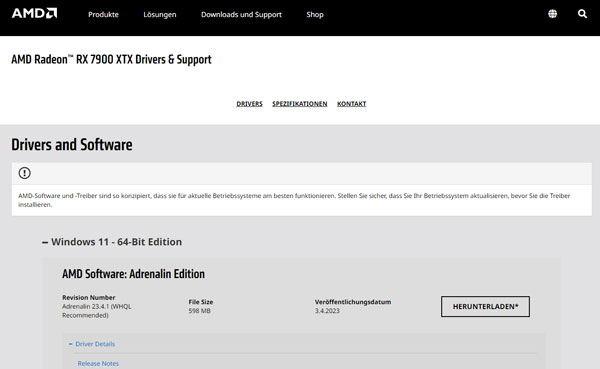Open the Shop menu
Image resolution: width=600 pixels, height=369 pixels.
click(x=315, y=15)
